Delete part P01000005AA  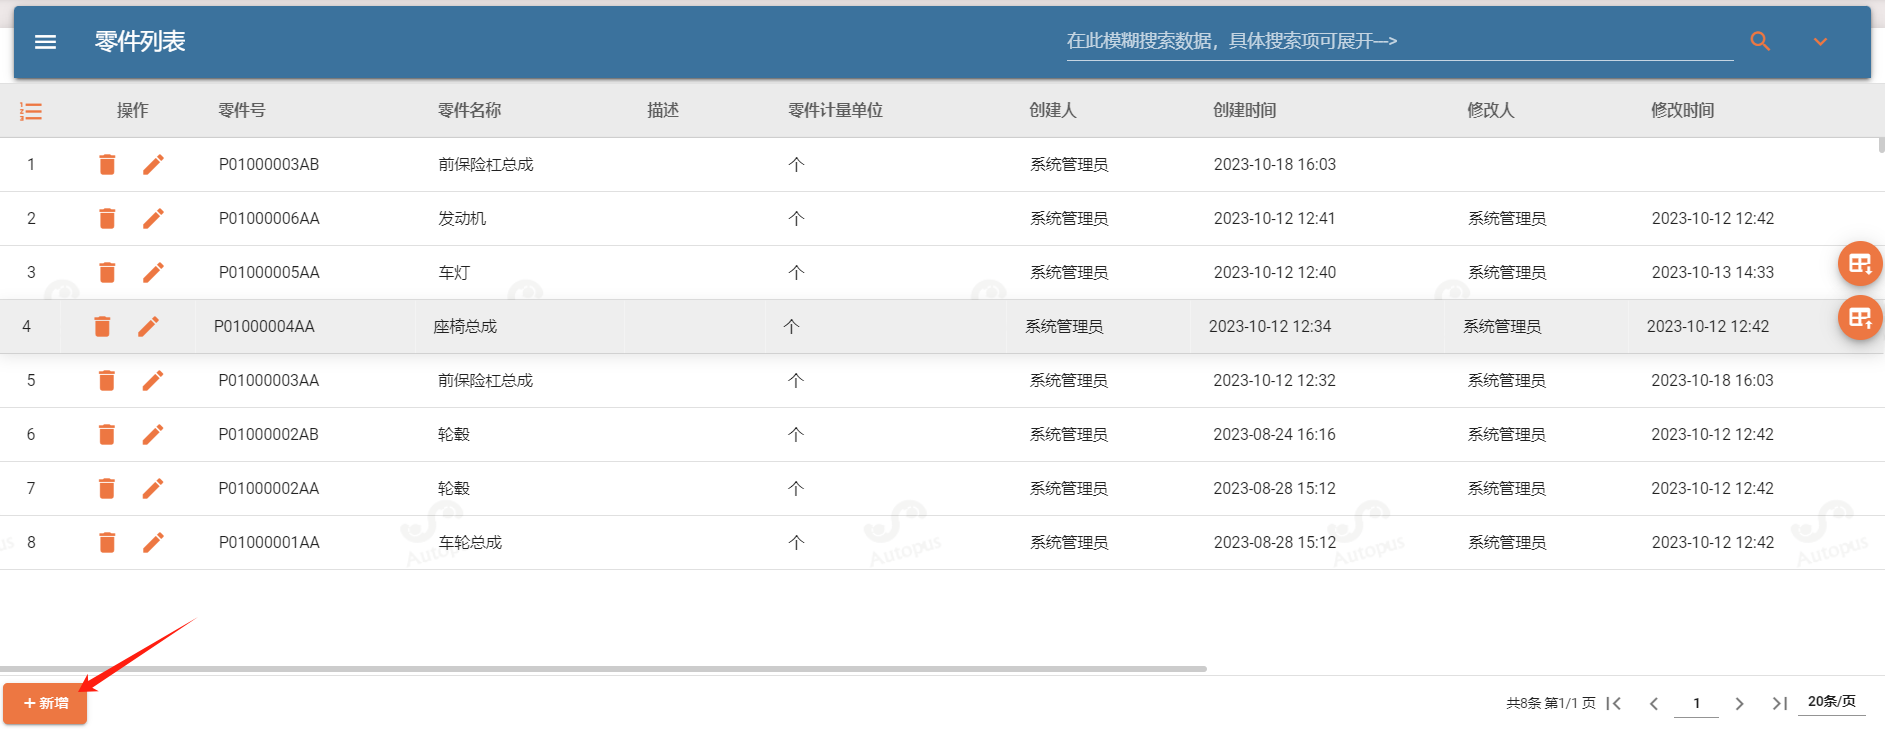click(x=107, y=272)
